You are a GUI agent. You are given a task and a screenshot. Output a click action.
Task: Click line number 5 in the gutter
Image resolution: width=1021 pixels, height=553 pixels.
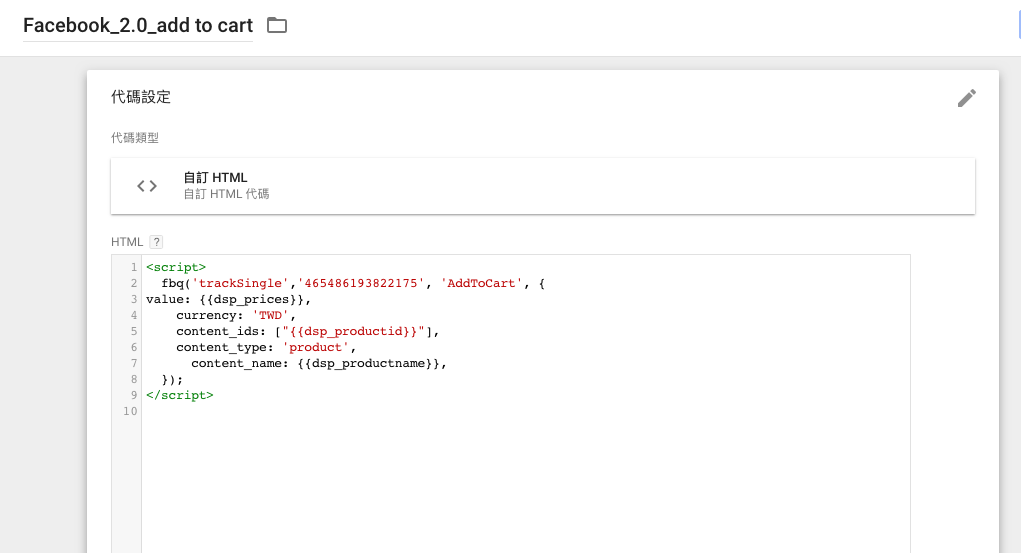(x=133, y=331)
